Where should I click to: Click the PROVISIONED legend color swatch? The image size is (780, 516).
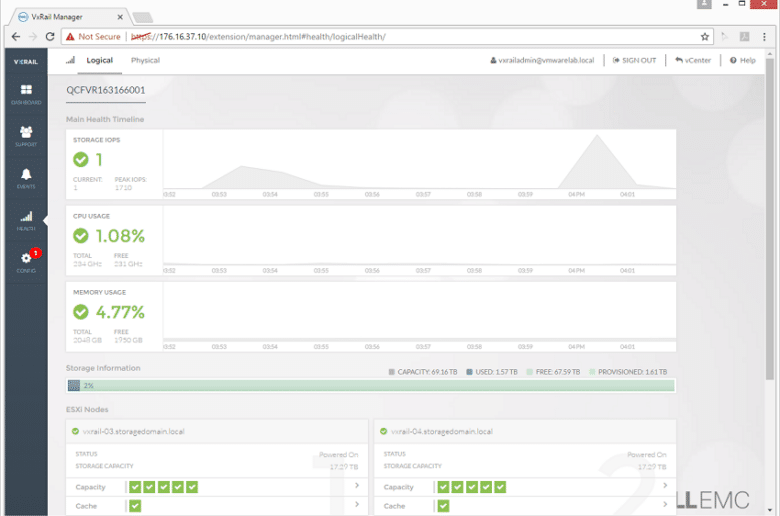coord(592,372)
